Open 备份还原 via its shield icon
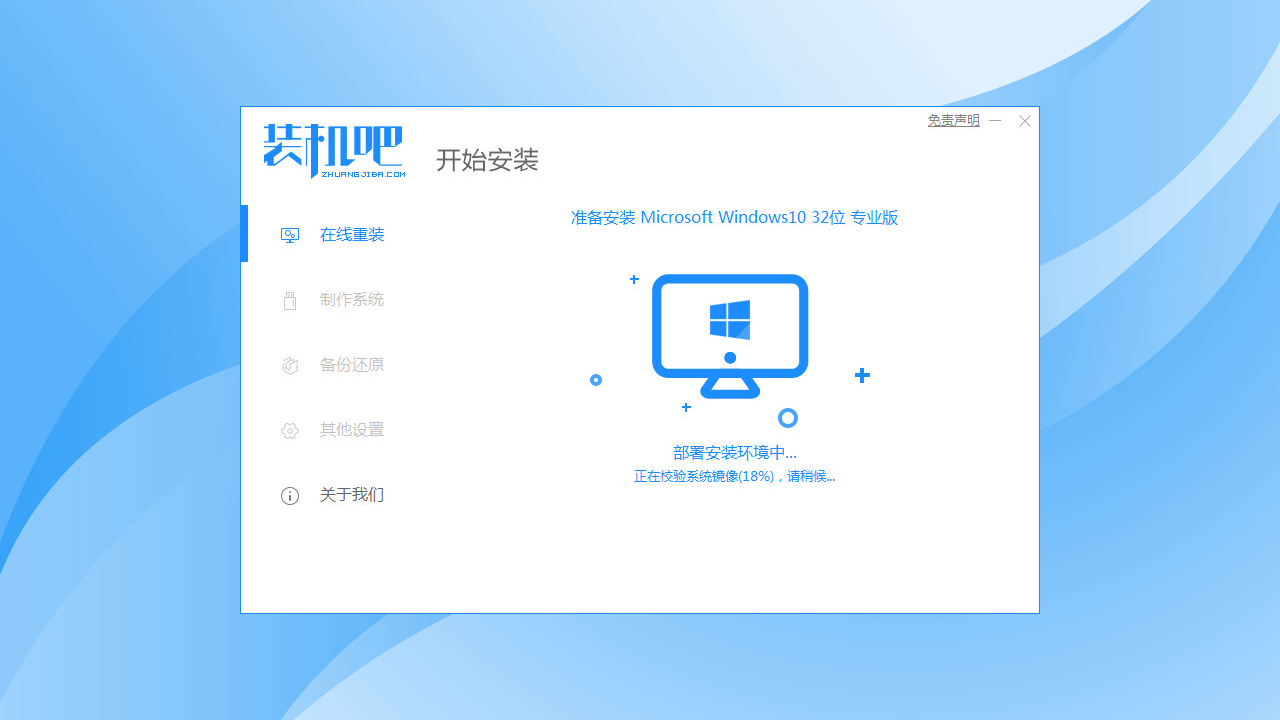The height and width of the screenshot is (720, 1280). click(x=290, y=365)
